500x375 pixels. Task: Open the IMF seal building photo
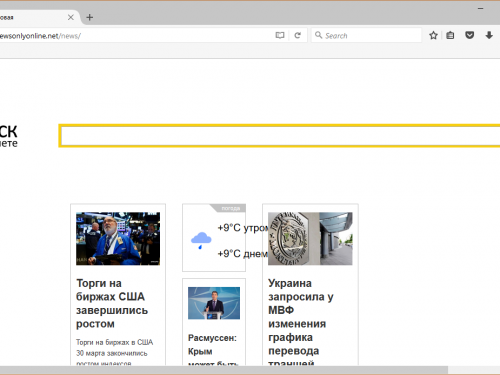coord(310,239)
